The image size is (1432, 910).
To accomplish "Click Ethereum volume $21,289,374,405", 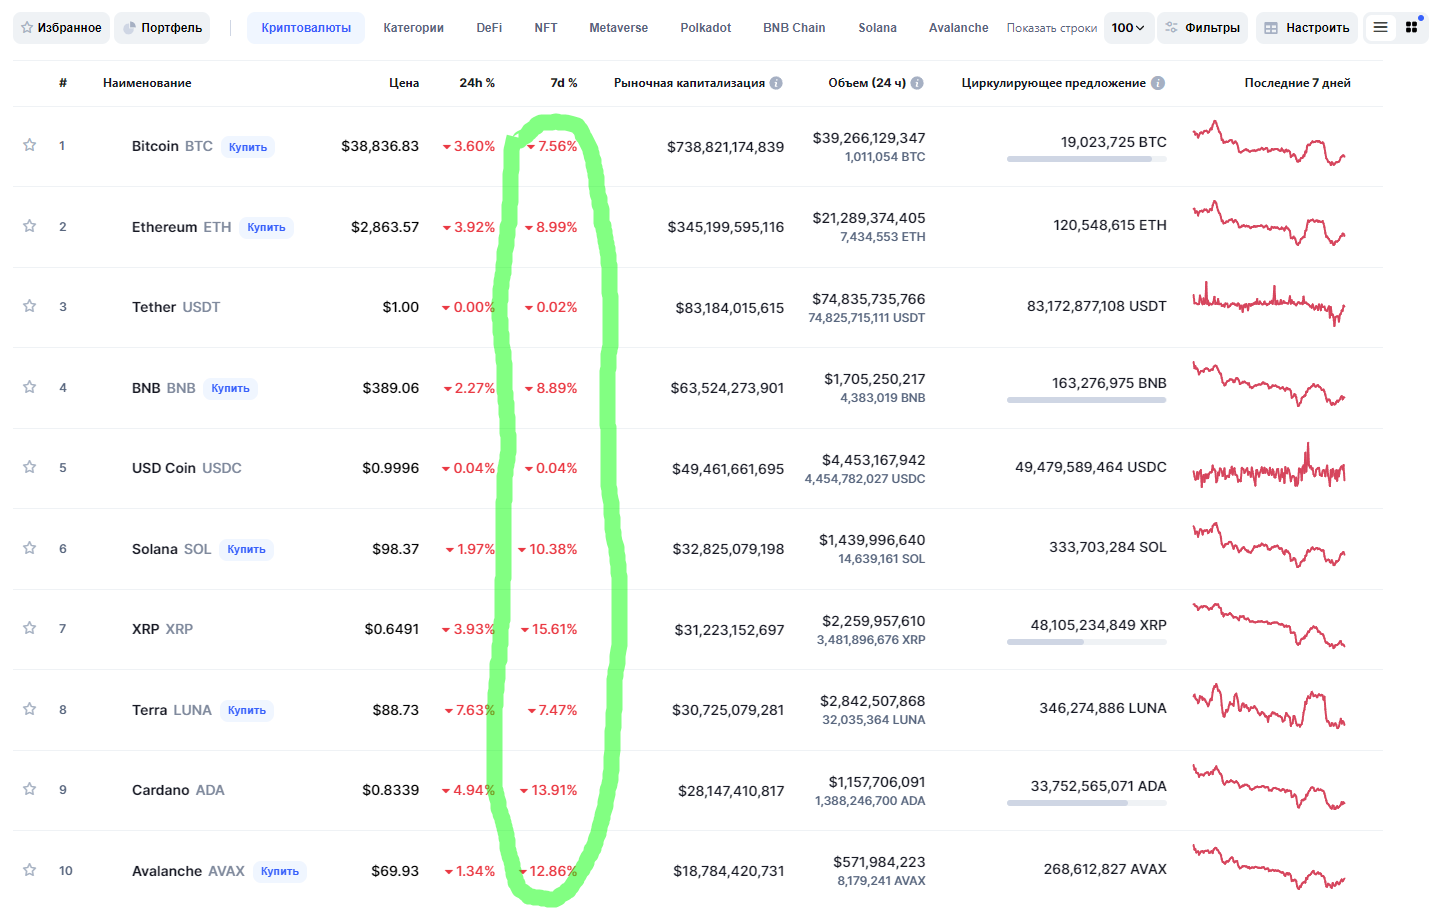I will point(869,218).
